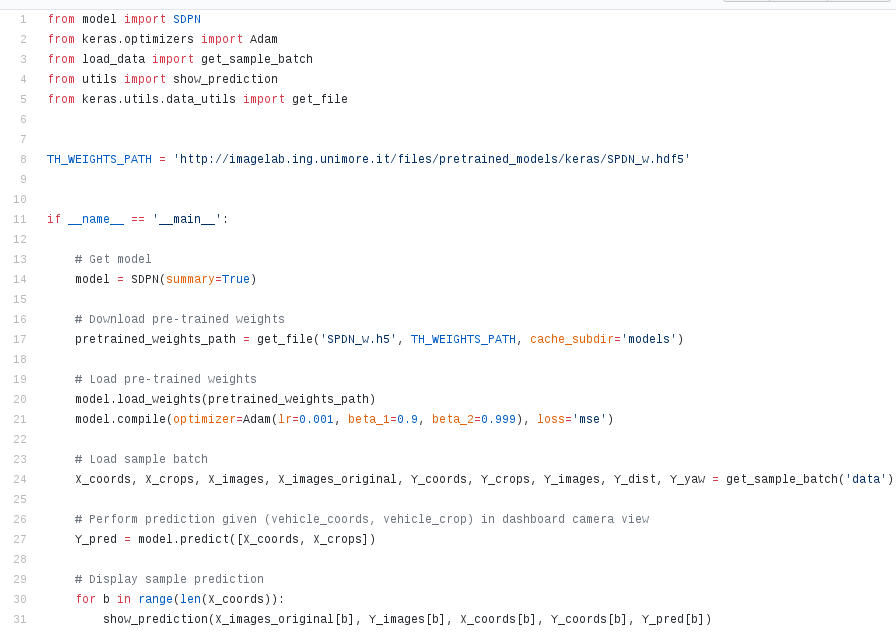Click the "# Download pre-trained weights" comment
The height and width of the screenshot is (632, 896).
(x=180, y=319)
